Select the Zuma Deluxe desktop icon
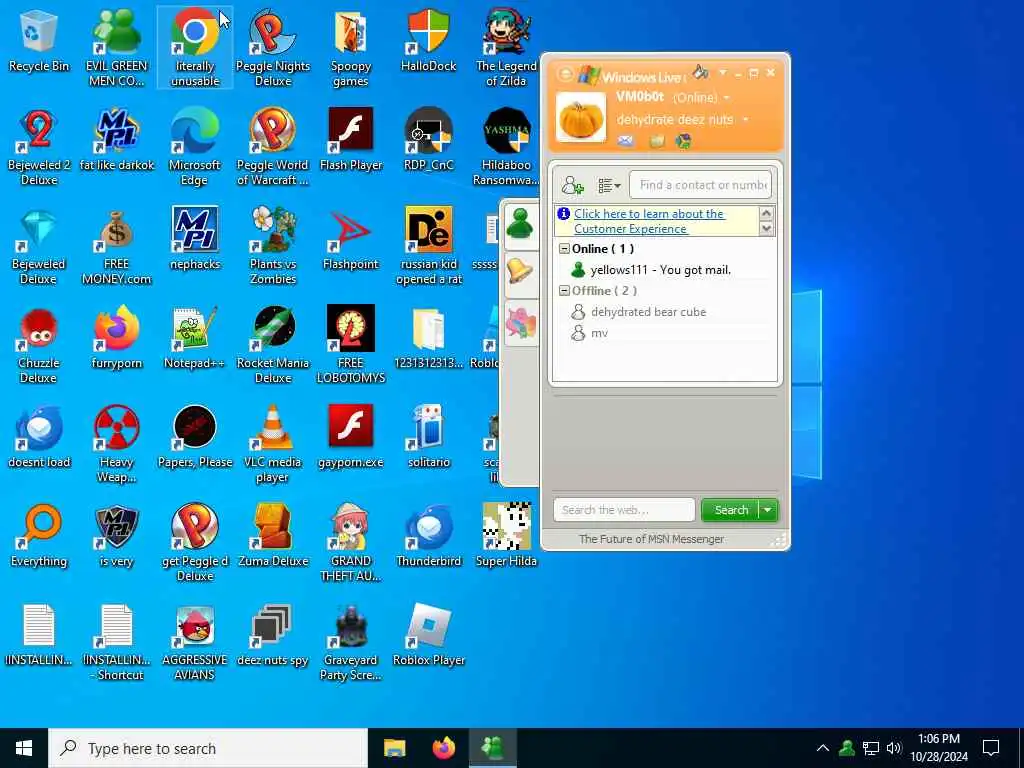 click(x=273, y=537)
